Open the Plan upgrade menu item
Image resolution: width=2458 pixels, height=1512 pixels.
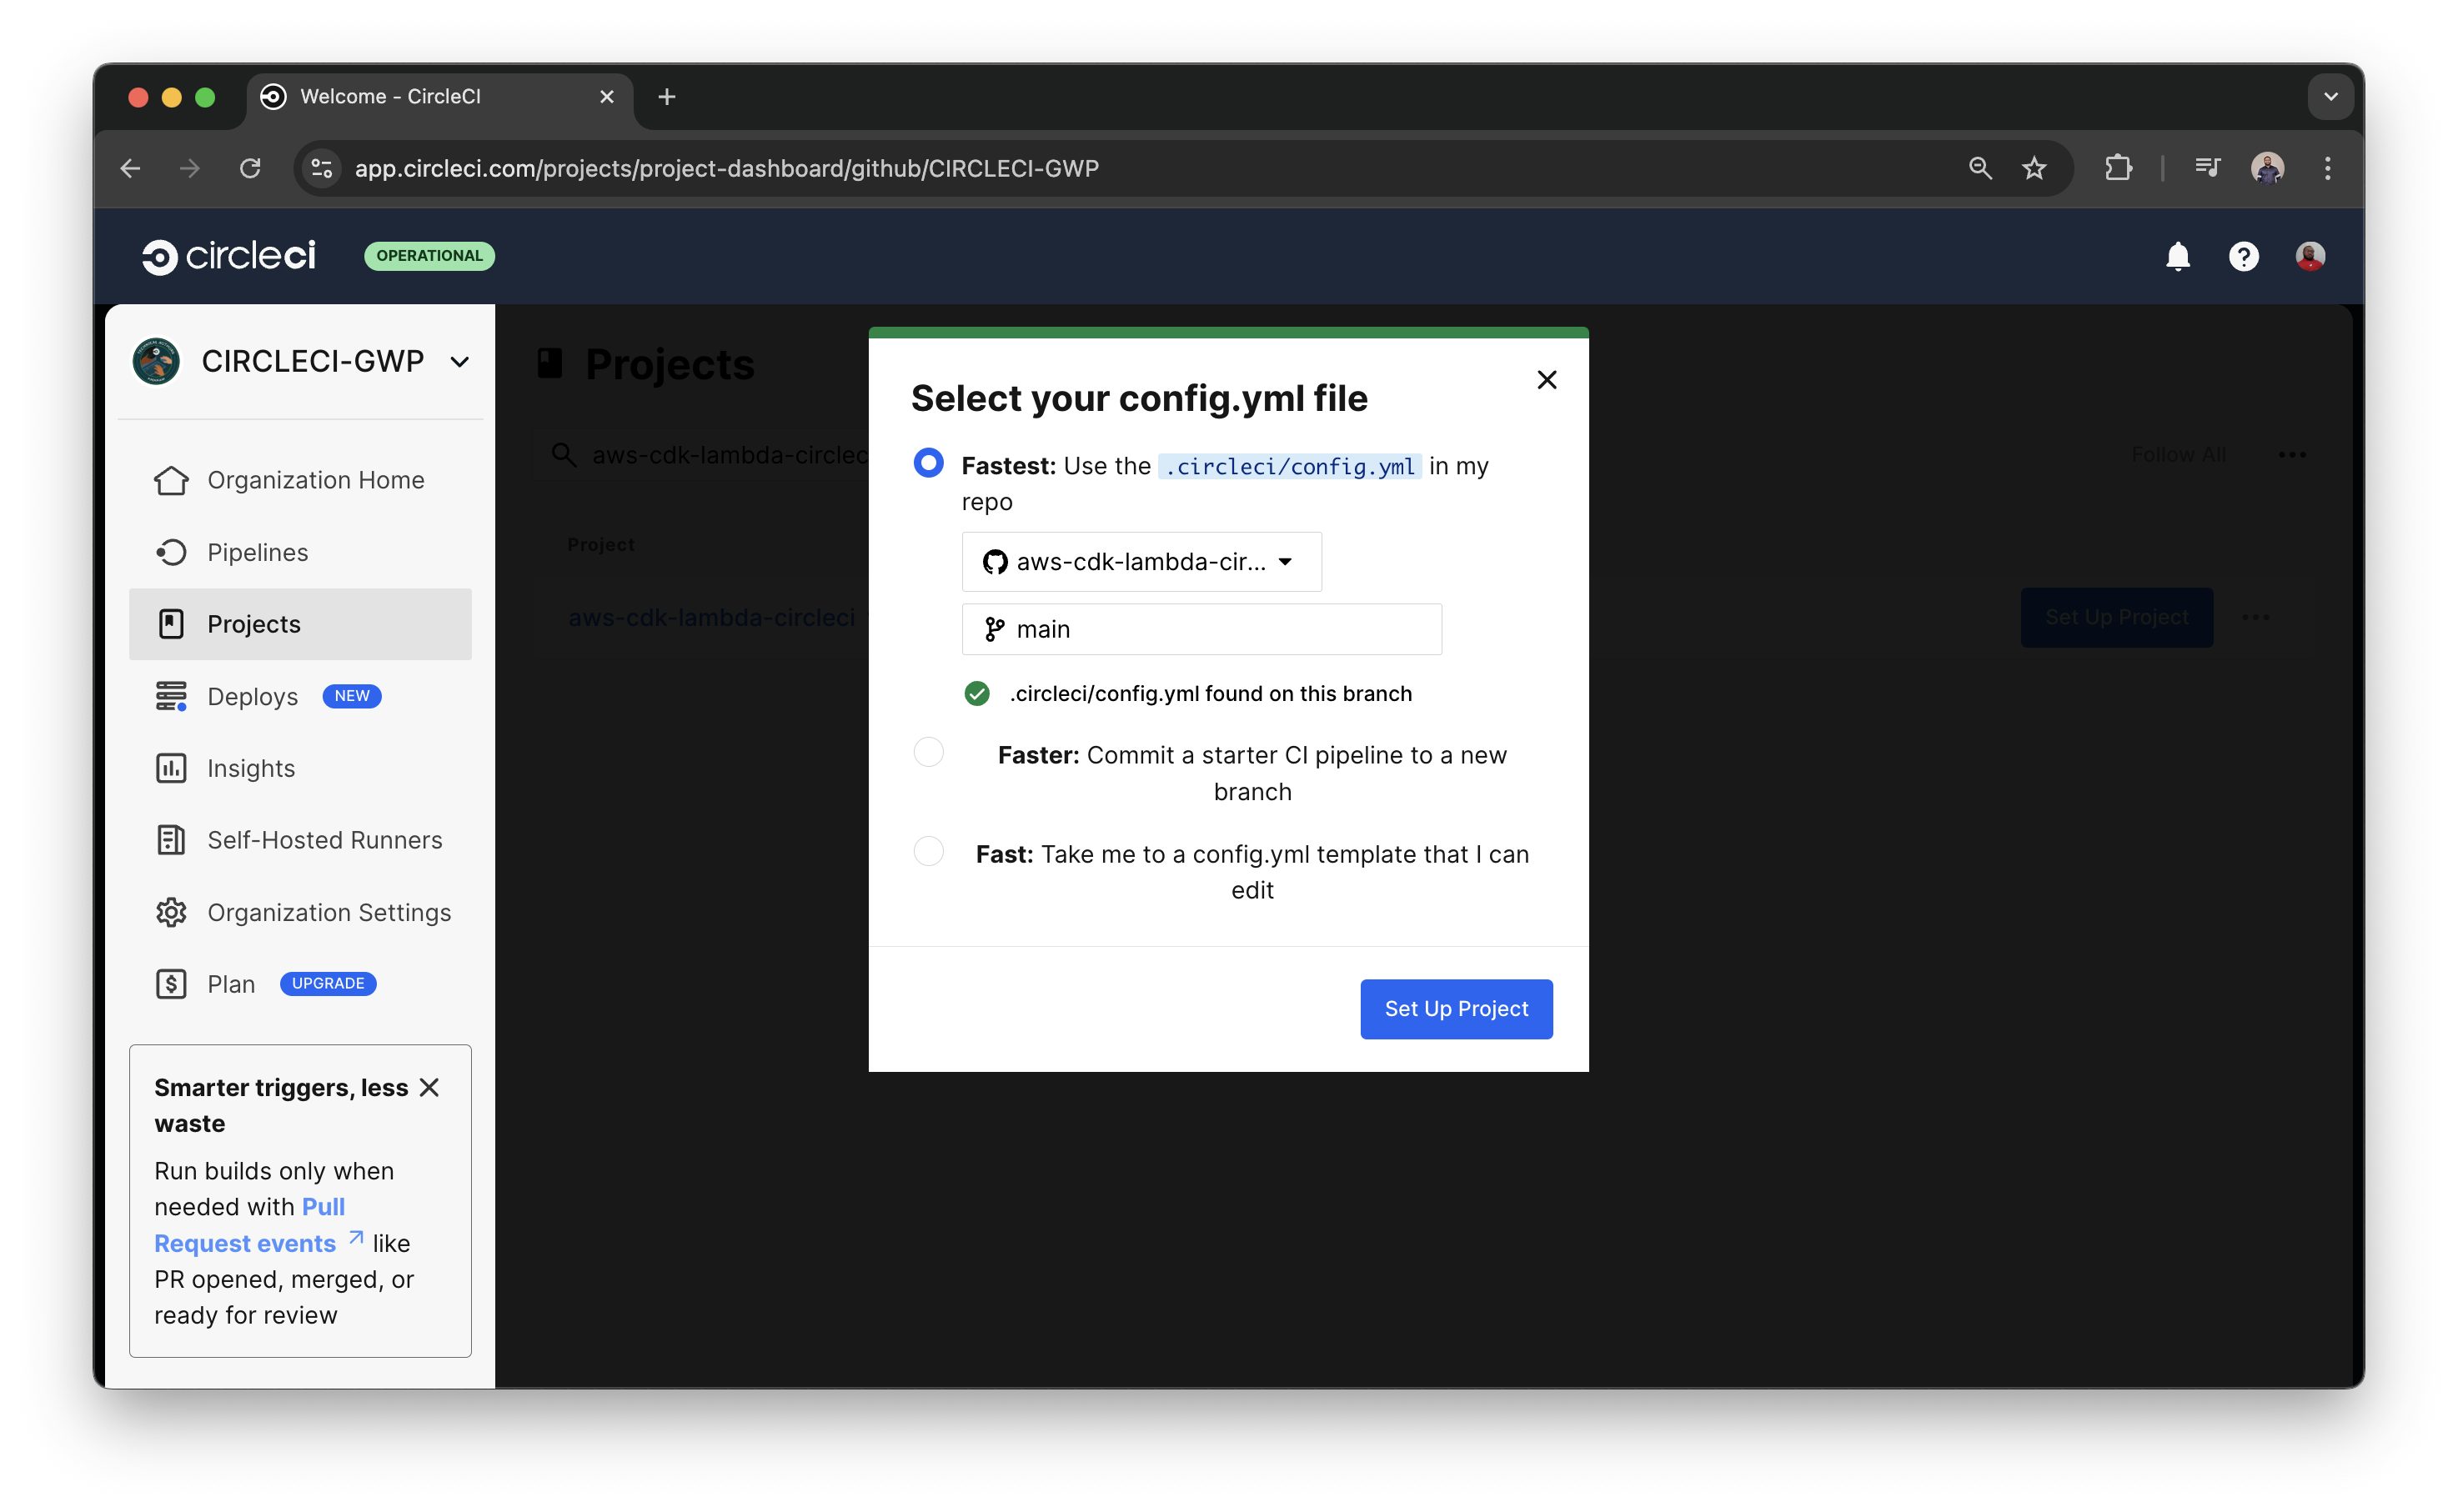(229, 983)
